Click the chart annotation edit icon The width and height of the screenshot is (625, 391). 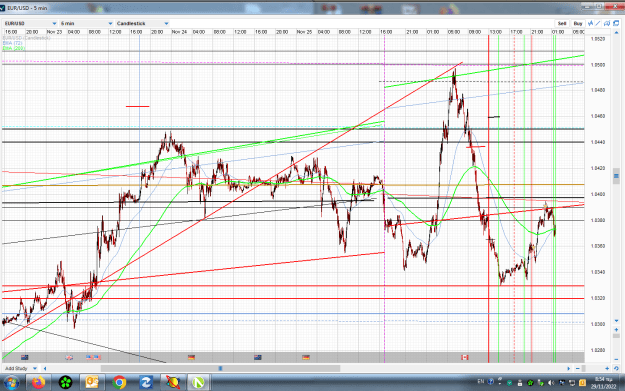click(607, 24)
